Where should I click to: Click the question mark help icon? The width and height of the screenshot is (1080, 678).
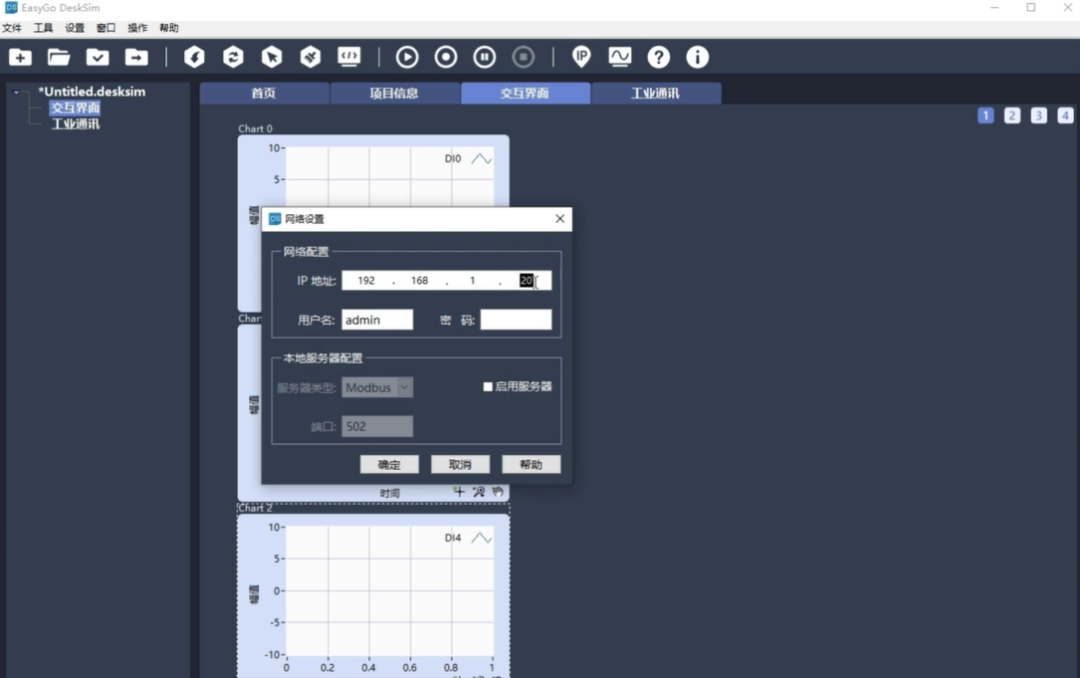click(x=658, y=57)
